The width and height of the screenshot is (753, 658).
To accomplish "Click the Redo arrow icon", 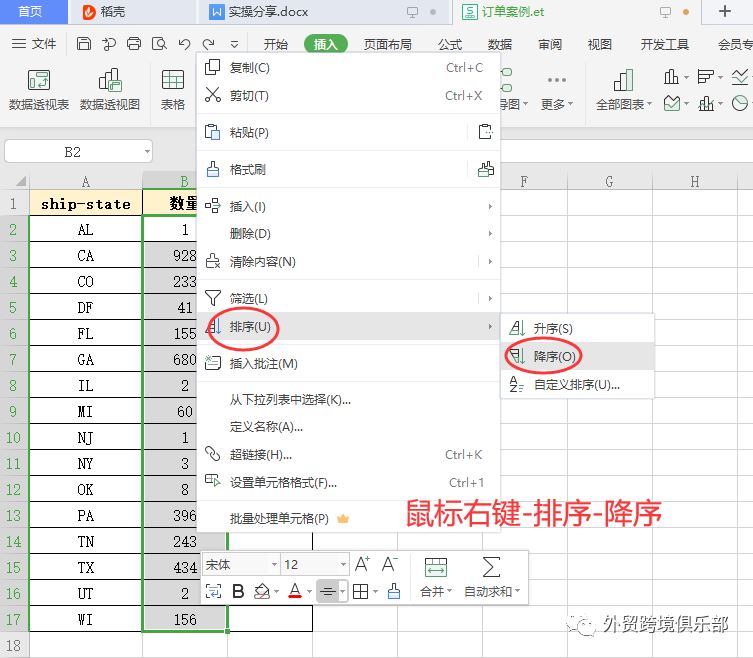I will point(208,44).
